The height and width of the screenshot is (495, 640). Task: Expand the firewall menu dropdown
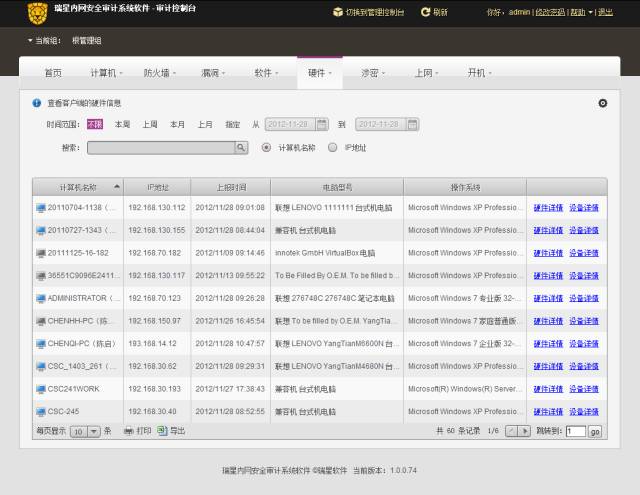[x=160, y=73]
